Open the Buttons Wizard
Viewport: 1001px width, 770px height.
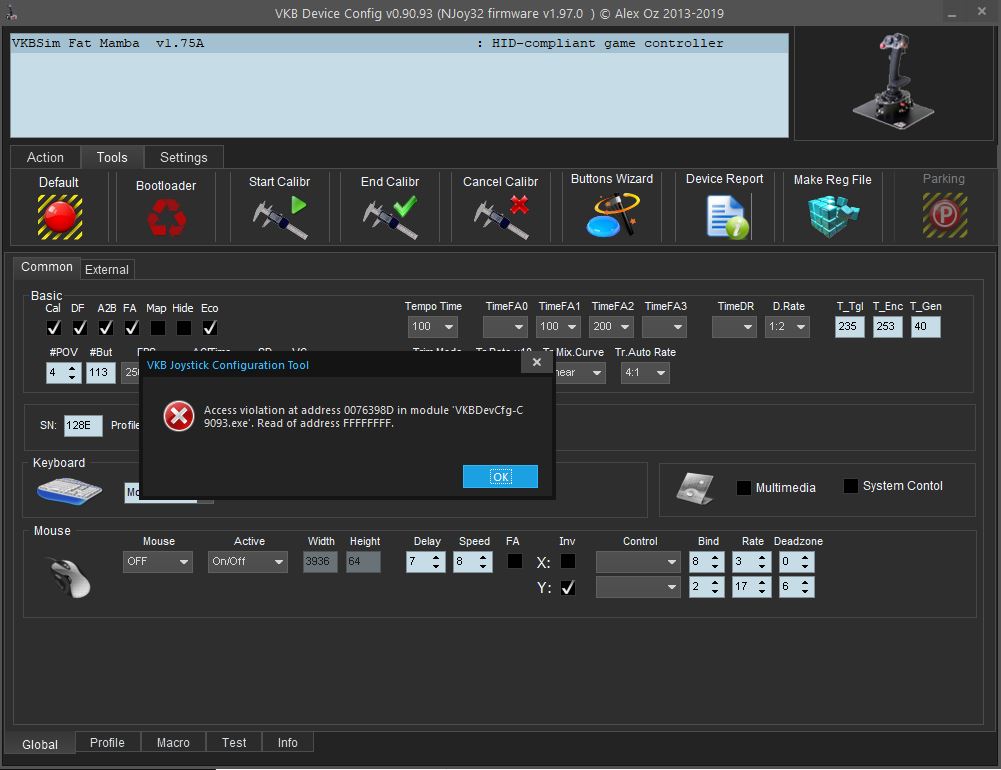pos(612,216)
